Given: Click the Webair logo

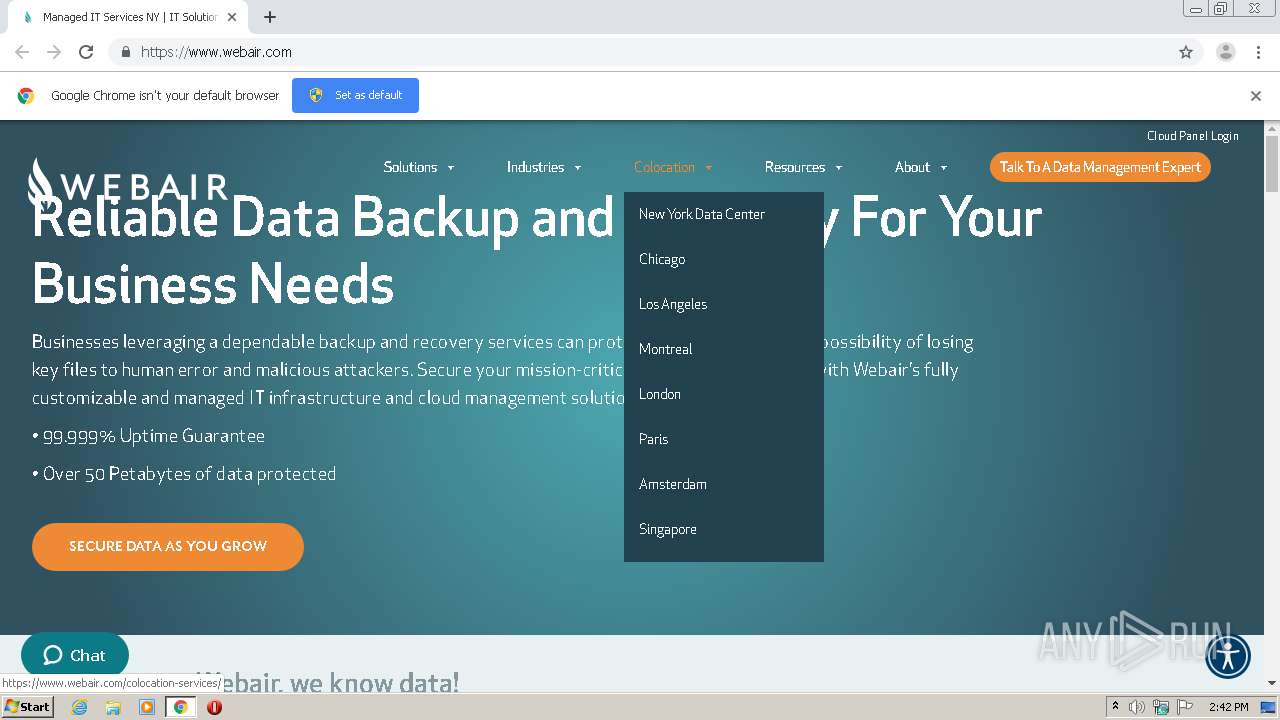Looking at the screenshot, I should [x=128, y=183].
